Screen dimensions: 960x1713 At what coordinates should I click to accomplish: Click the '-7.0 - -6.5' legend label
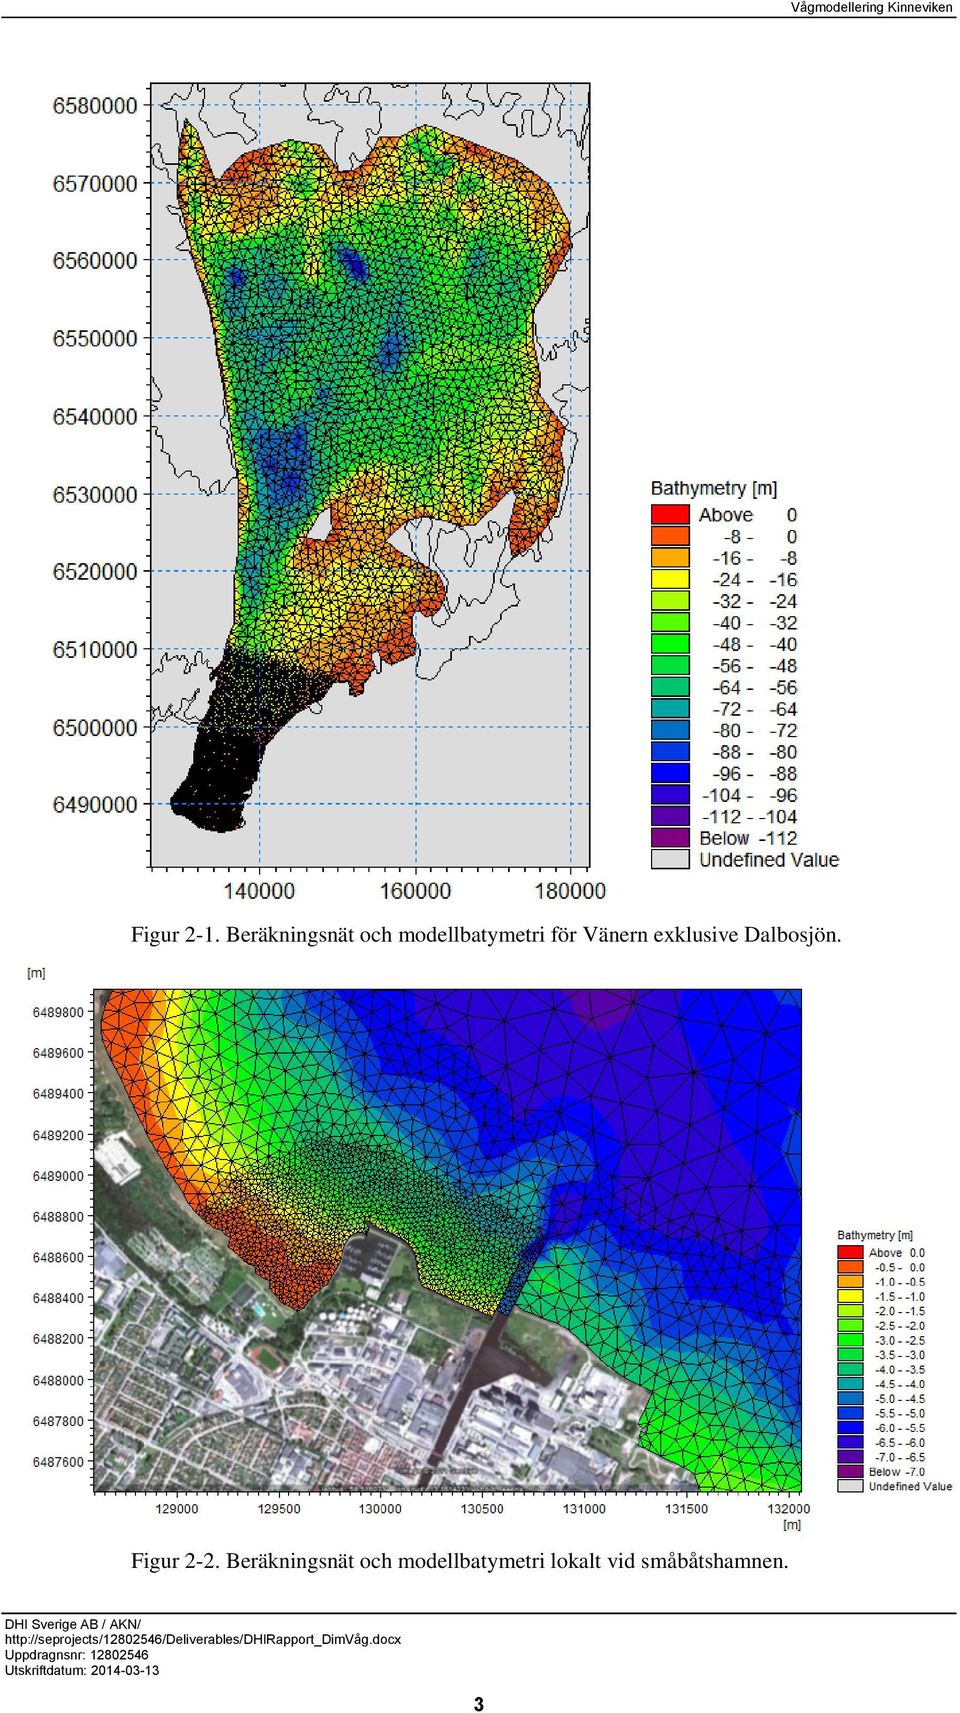point(900,1458)
